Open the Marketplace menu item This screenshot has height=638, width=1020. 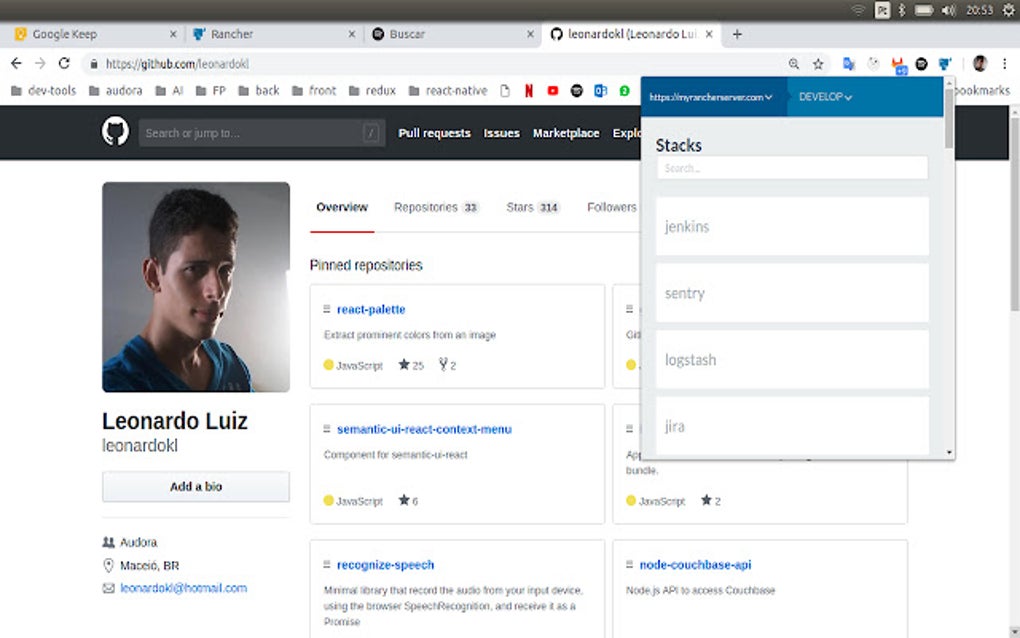[x=566, y=132]
